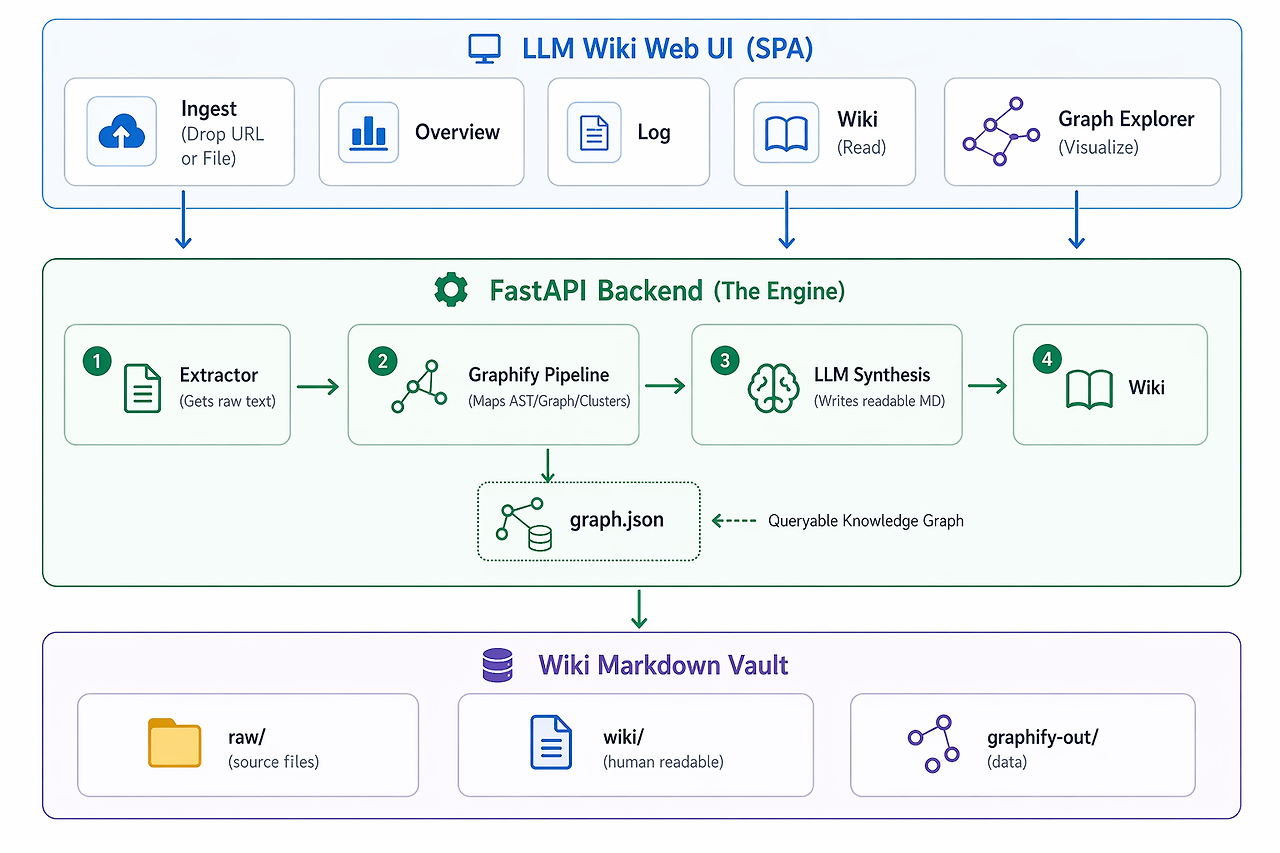Click the "(Drop URL or File)" caption
The width and height of the screenshot is (1280, 853).
point(223,146)
